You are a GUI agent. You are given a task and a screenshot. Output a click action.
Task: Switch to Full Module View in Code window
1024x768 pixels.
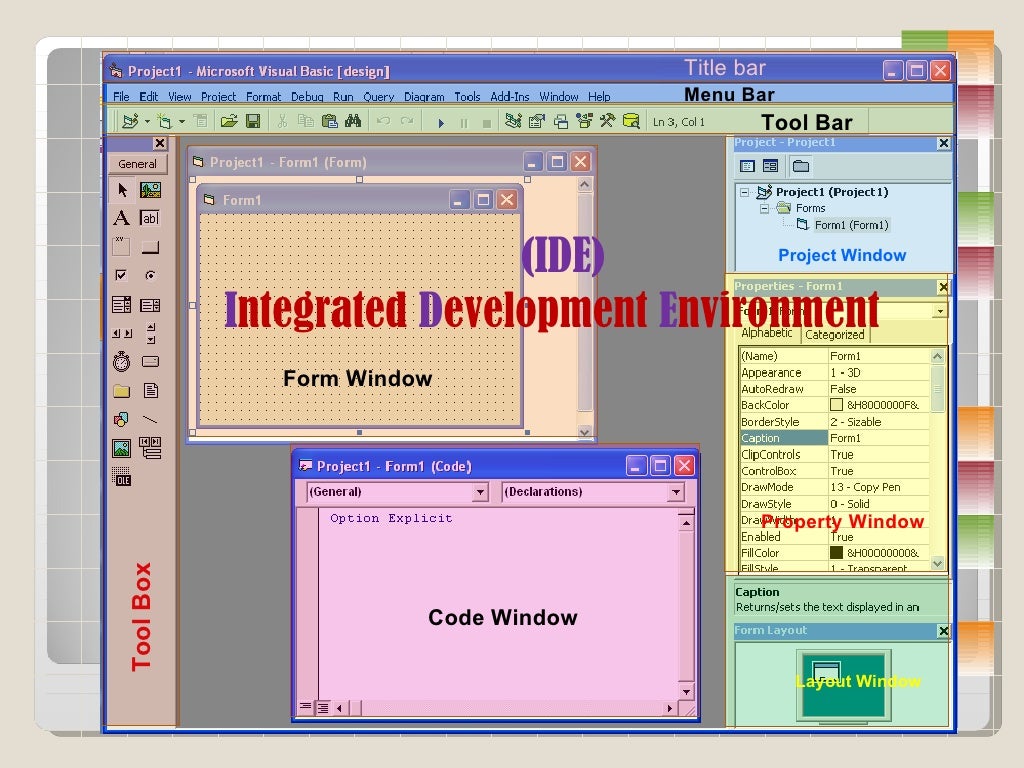[x=323, y=707]
